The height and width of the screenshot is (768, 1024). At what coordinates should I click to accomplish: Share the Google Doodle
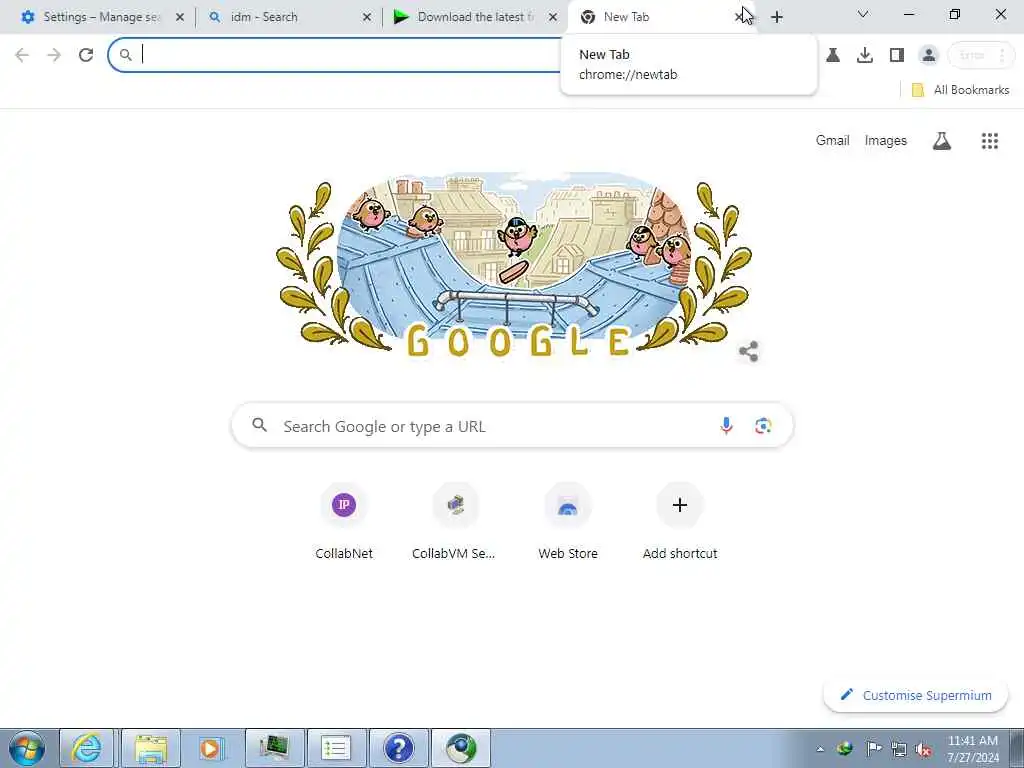click(x=748, y=351)
